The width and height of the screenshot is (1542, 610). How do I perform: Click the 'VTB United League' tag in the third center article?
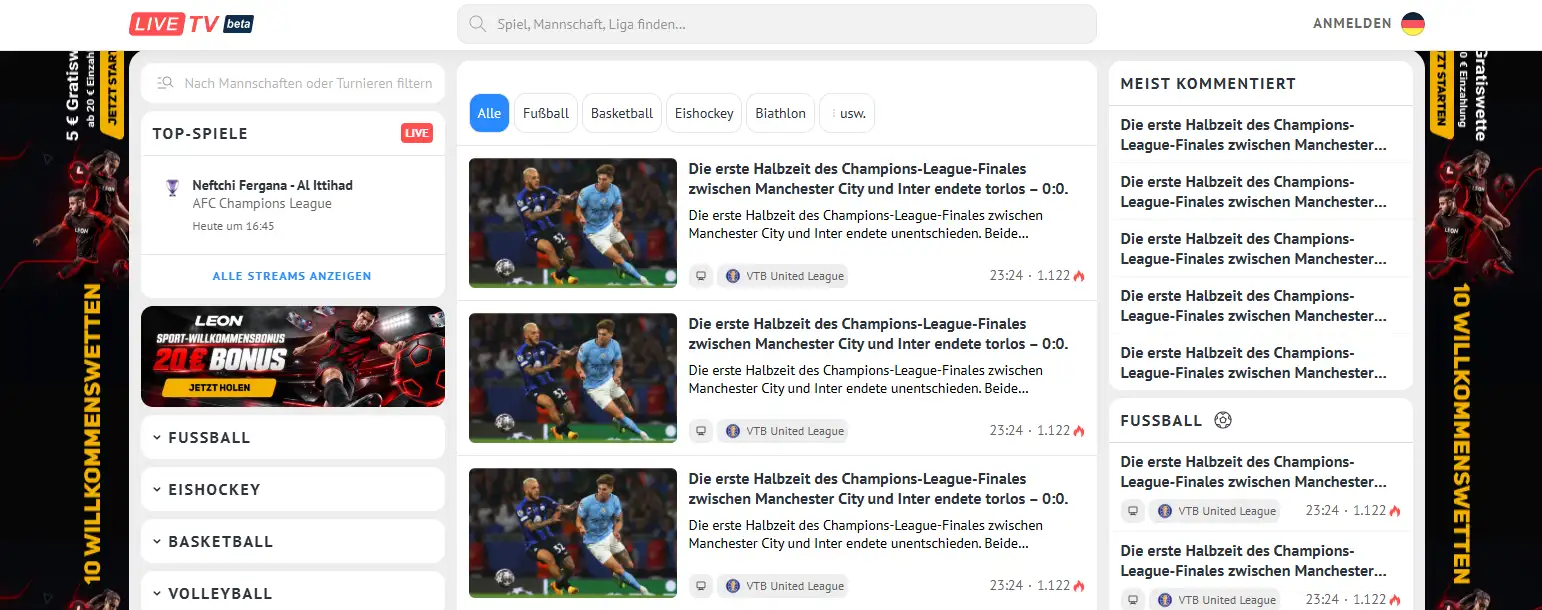(783, 586)
